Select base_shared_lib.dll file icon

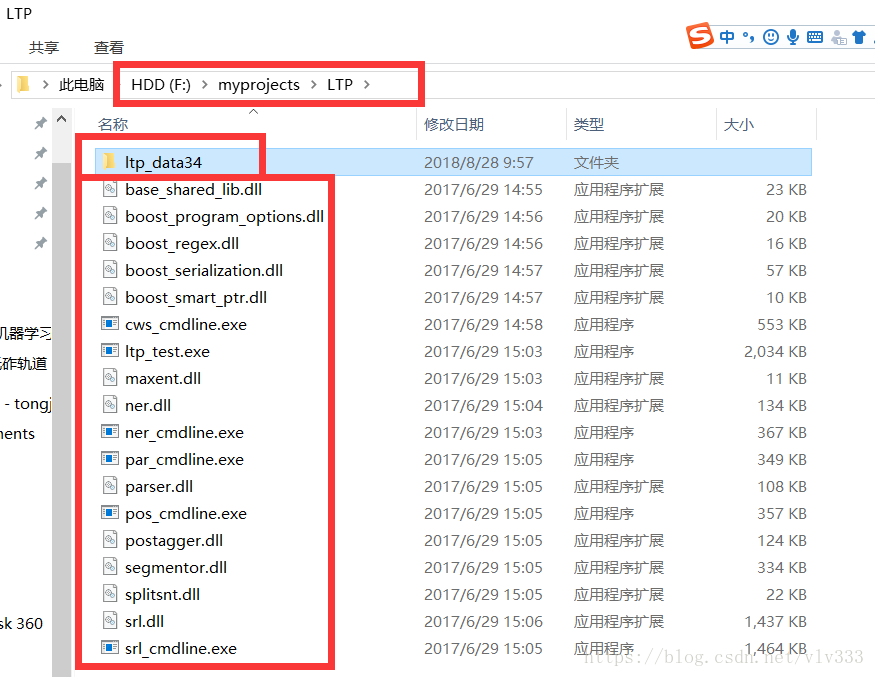tap(110, 189)
